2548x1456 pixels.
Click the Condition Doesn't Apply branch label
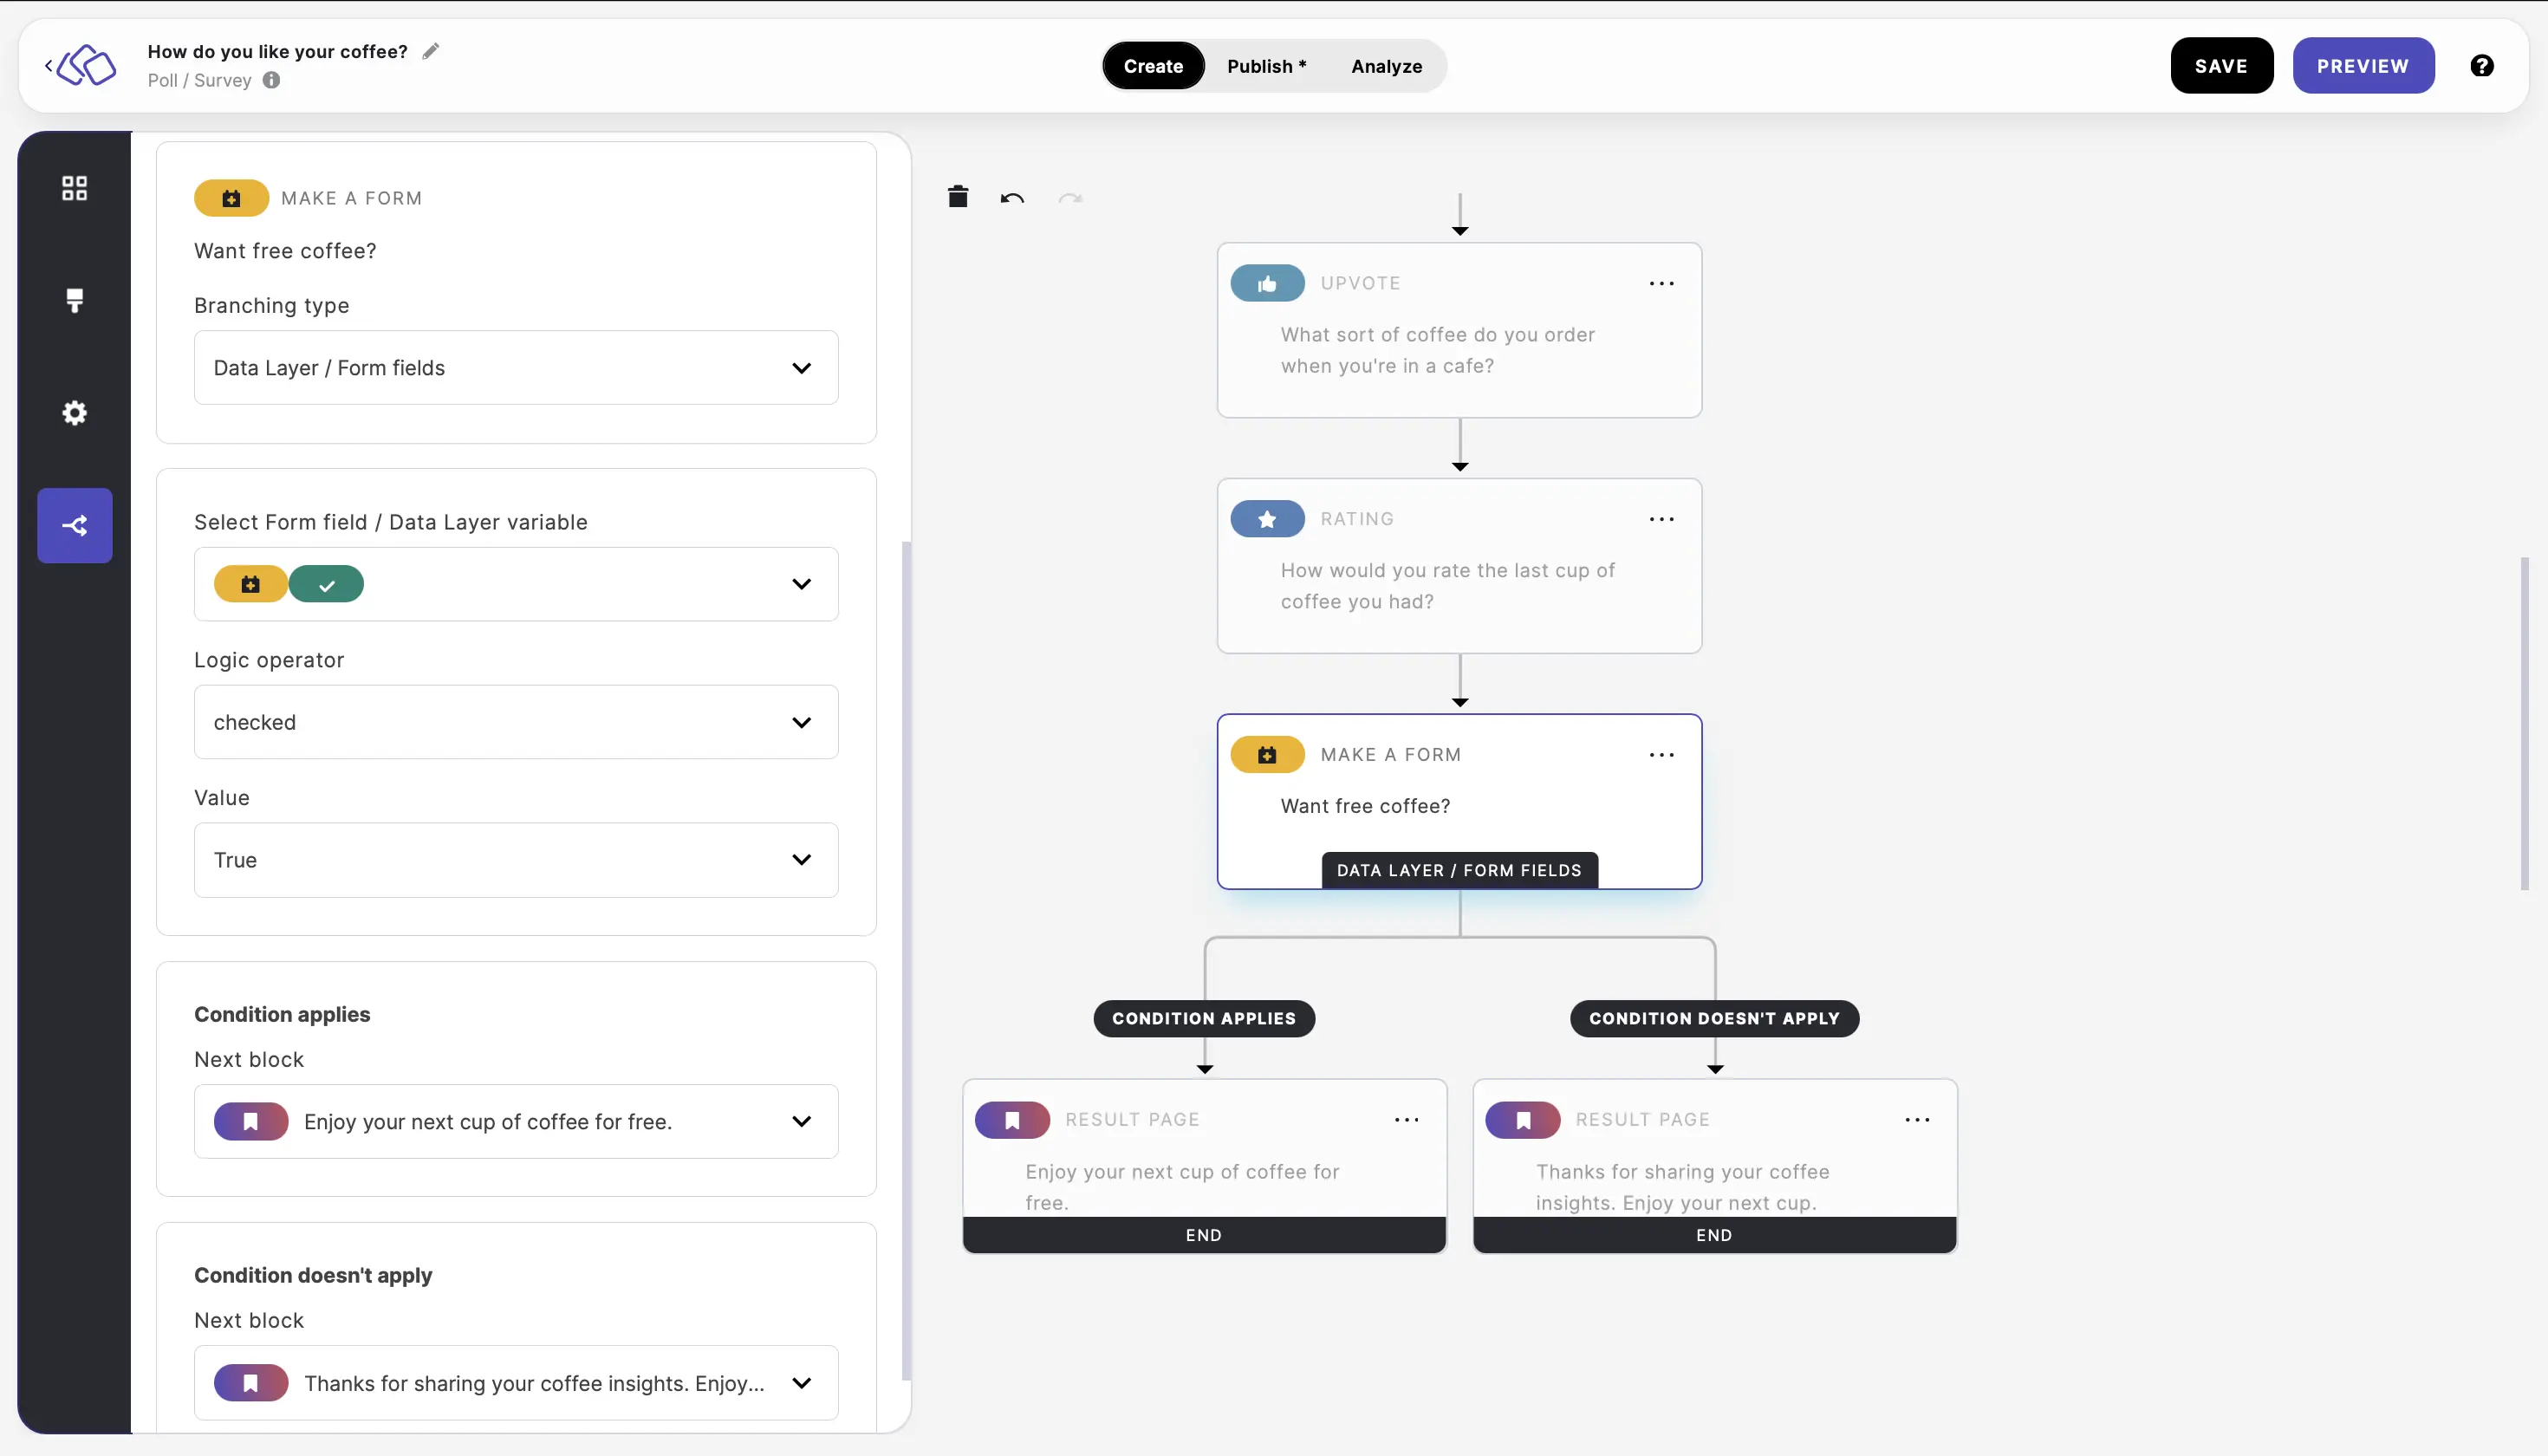pos(1714,1018)
